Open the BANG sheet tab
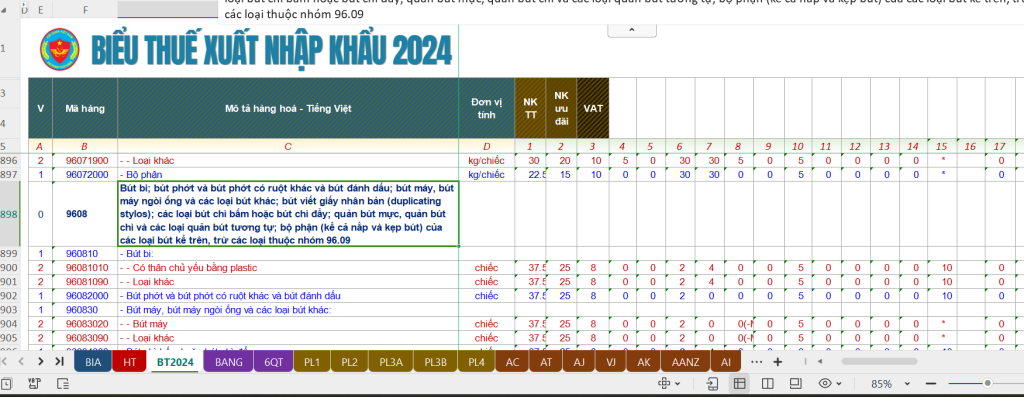Viewport: 1024px width, 397px height. (x=229, y=362)
